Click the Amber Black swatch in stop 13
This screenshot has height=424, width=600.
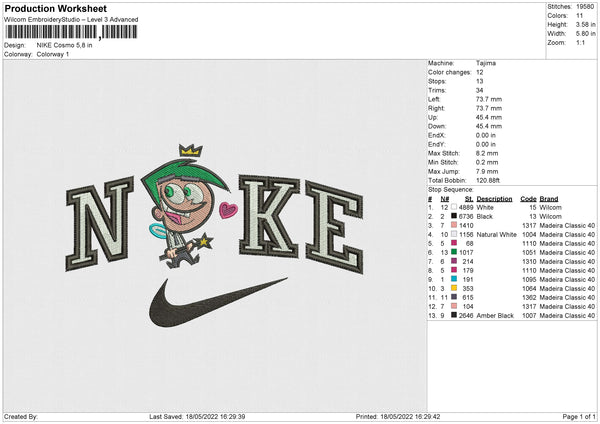454,315
